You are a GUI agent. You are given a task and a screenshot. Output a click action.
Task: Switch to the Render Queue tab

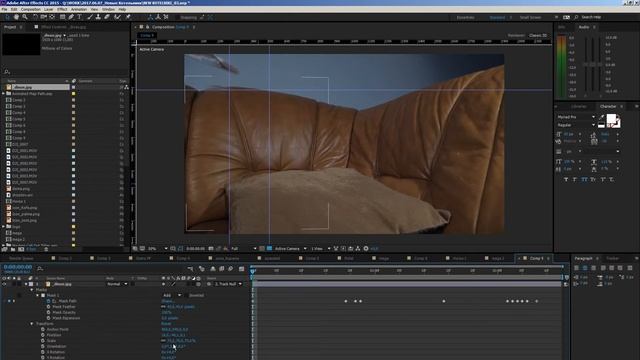(21, 258)
